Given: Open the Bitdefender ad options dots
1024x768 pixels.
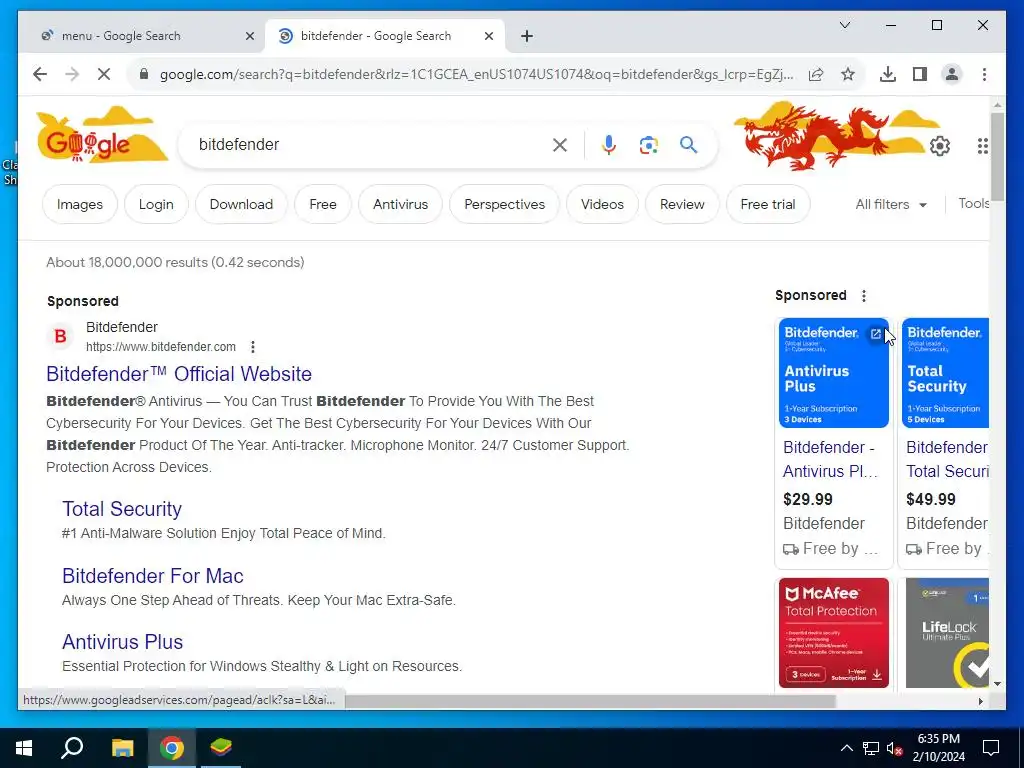Looking at the screenshot, I should tap(253, 347).
